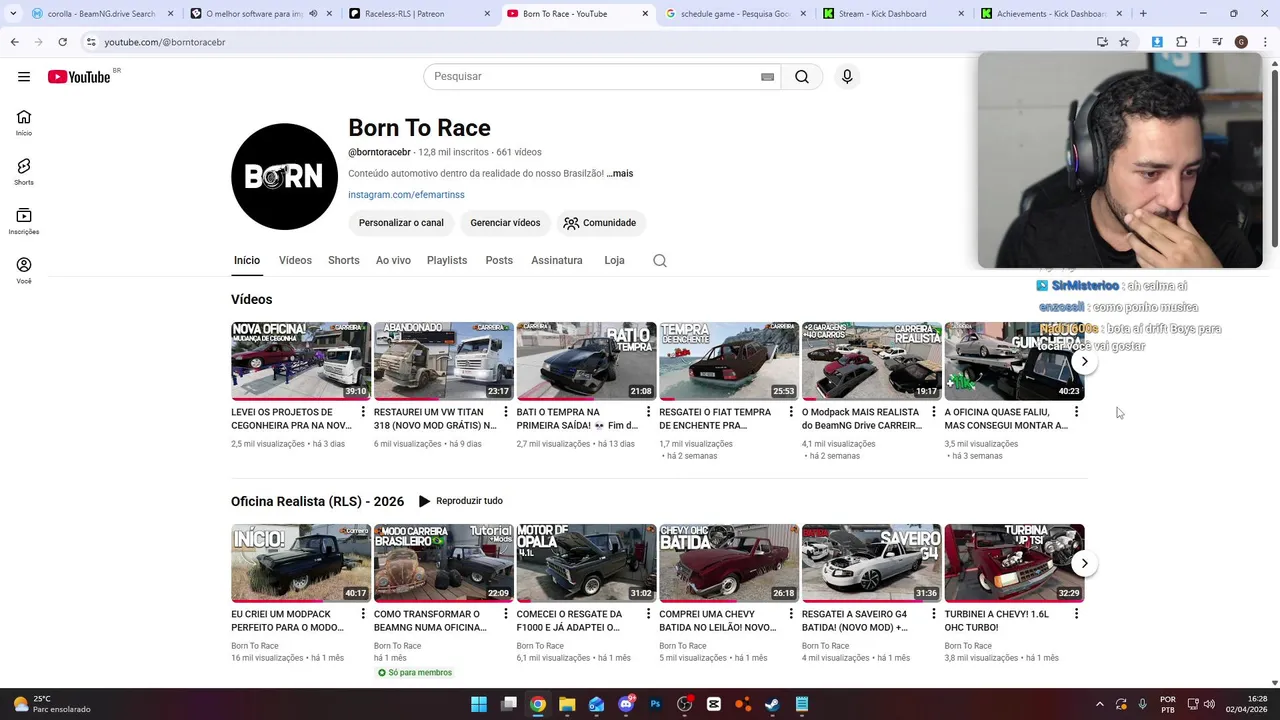The width and height of the screenshot is (1280, 720).
Task: Open BATI O TEMPRA NA PRIMEIRA SAÍDA title
Action: [579, 419]
